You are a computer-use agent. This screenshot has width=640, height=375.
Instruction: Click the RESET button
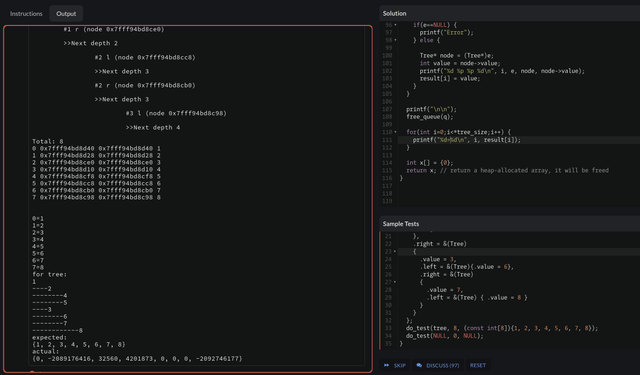(478, 365)
